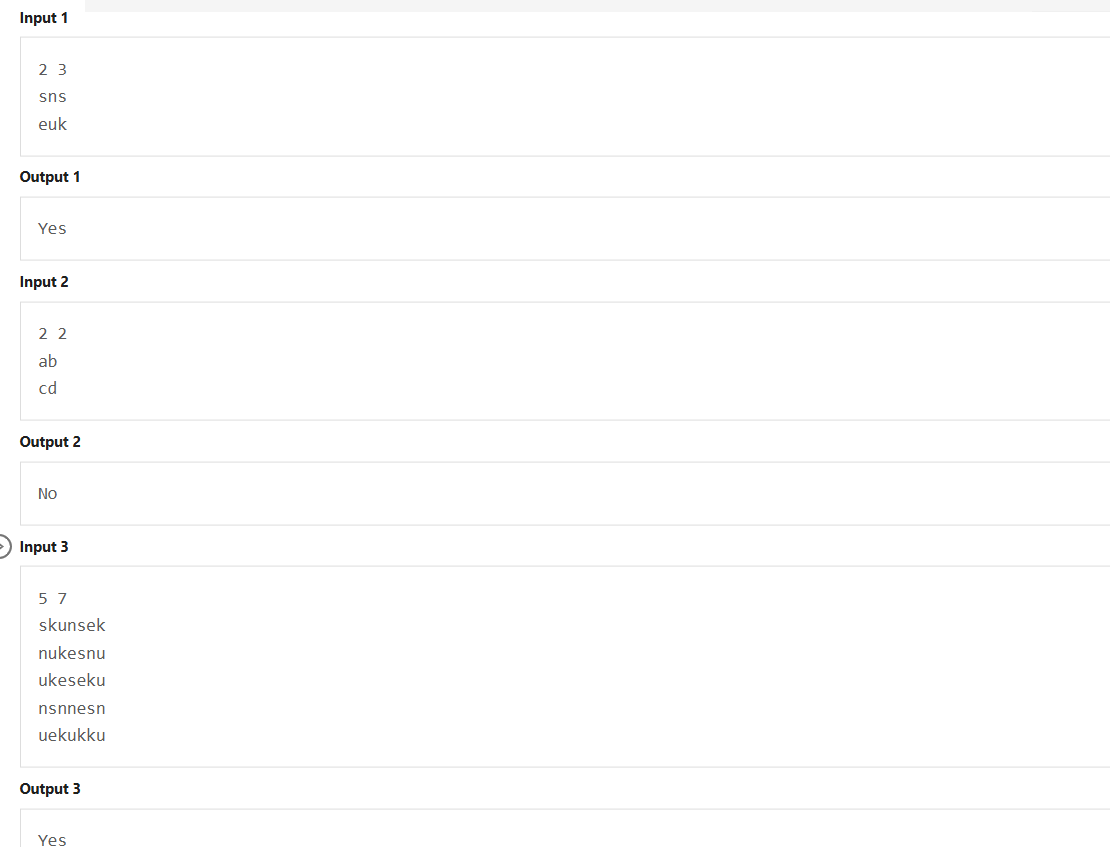Select the 'Yes' text in Output 1 box

pyautogui.click(x=52, y=229)
